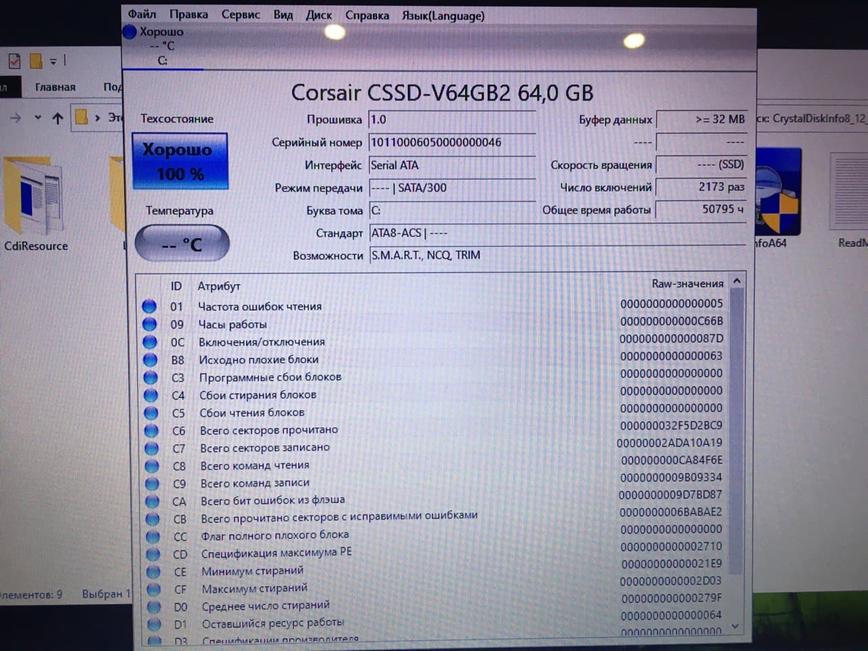868x651 pixels.
Task: Click the status circle for attribute C5
Action: pyautogui.click(x=151, y=412)
